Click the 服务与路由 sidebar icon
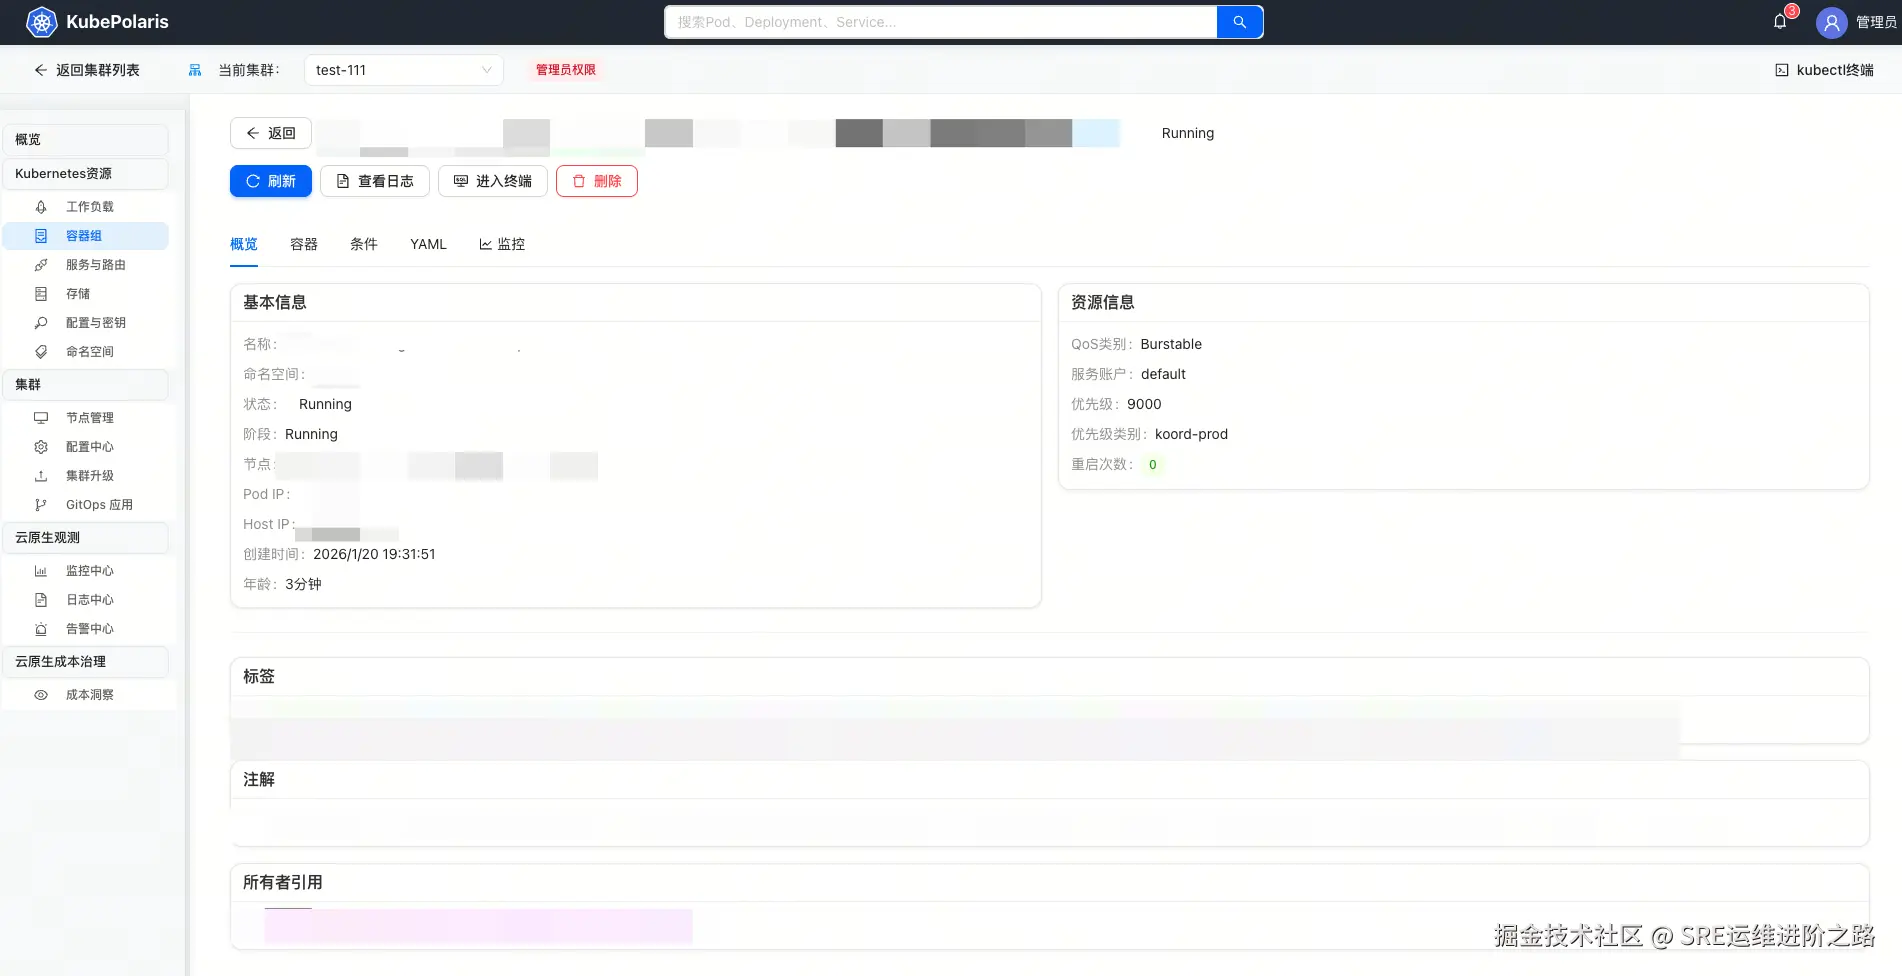 41,265
